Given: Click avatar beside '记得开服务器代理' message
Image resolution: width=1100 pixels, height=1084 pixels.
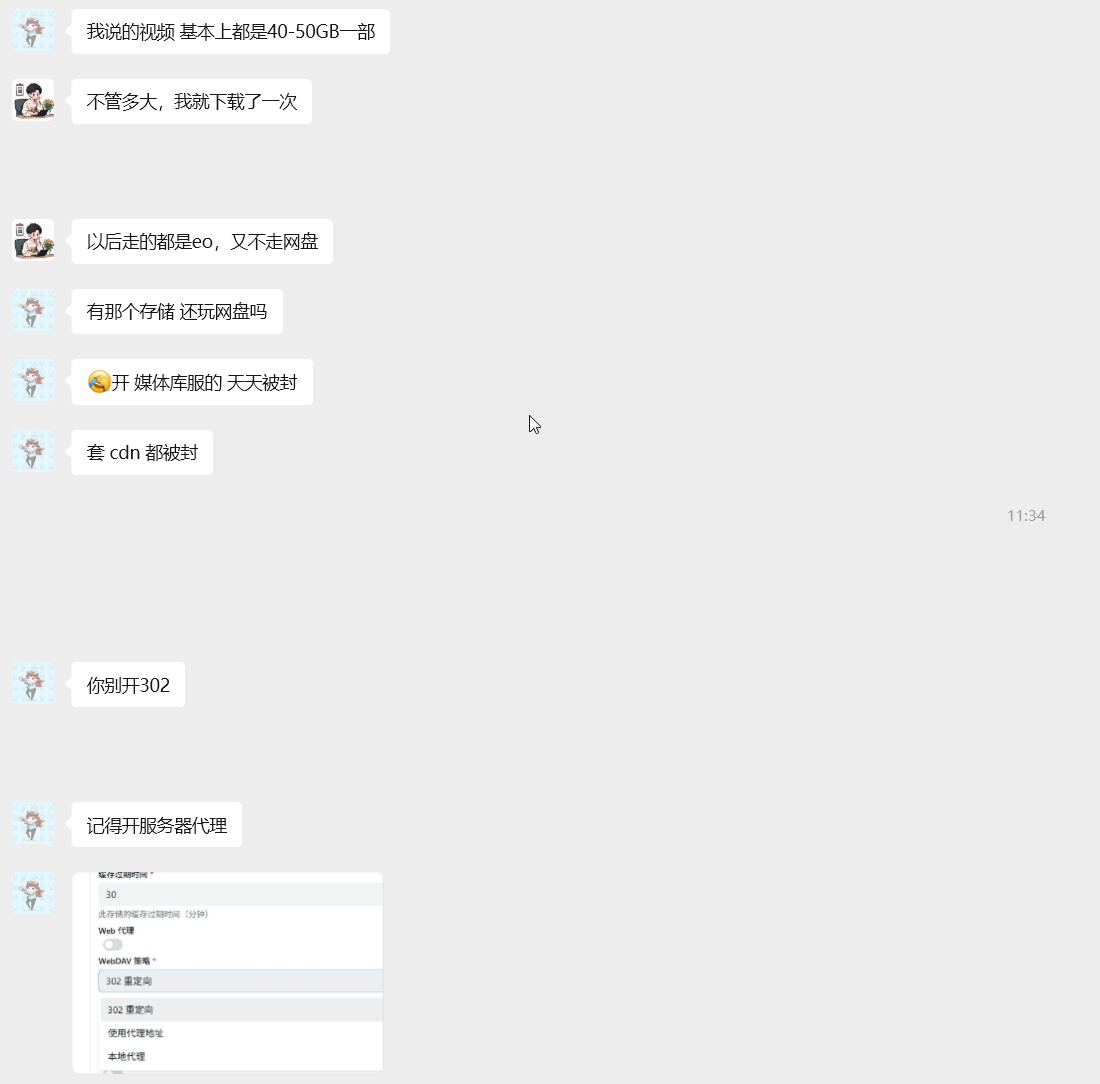Looking at the screenshot, I should 33,824.
